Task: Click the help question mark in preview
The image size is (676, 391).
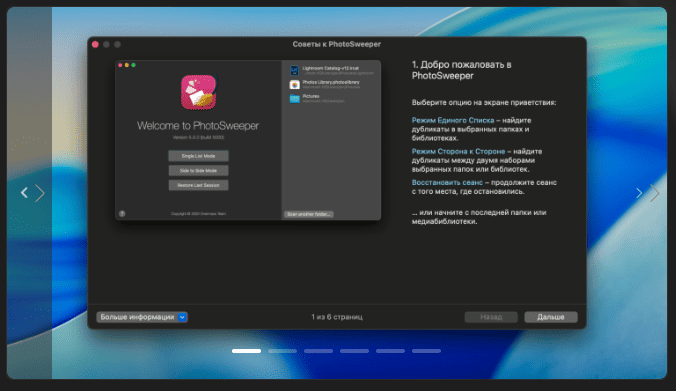Action: coord(122,214)
